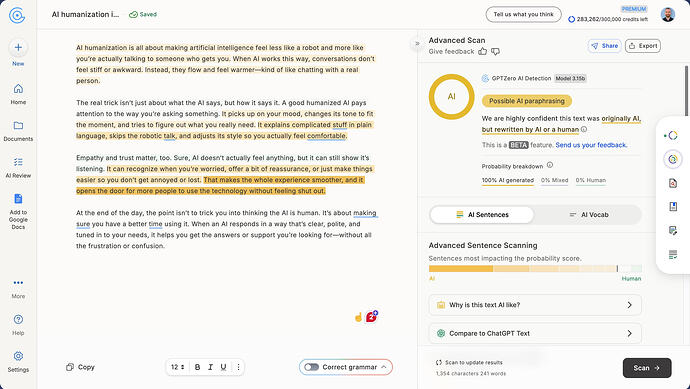The width and height of the screenshot is (690, 389).
Task: Click the AI score ring indicator
Action: (451, 96)
